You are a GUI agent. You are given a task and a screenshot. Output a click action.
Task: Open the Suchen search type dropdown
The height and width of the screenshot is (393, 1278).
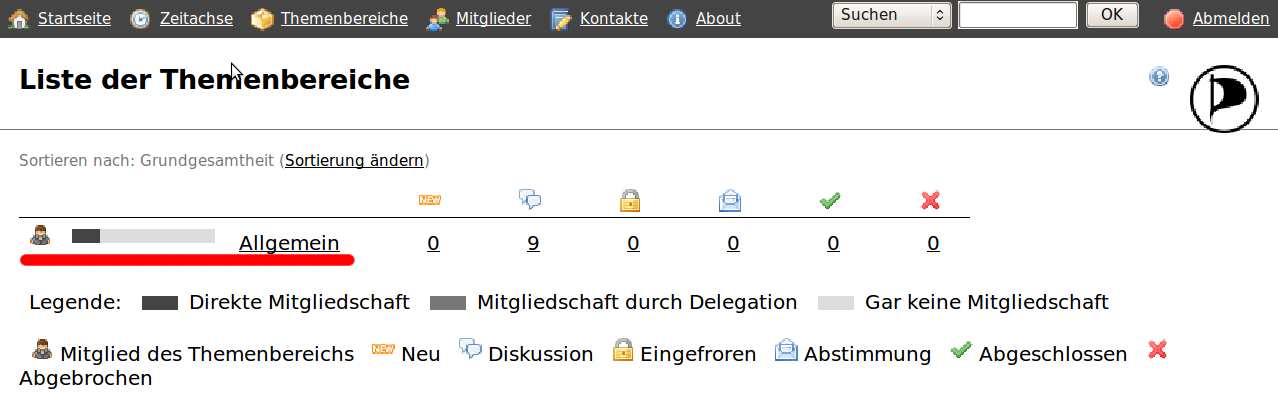892,15
